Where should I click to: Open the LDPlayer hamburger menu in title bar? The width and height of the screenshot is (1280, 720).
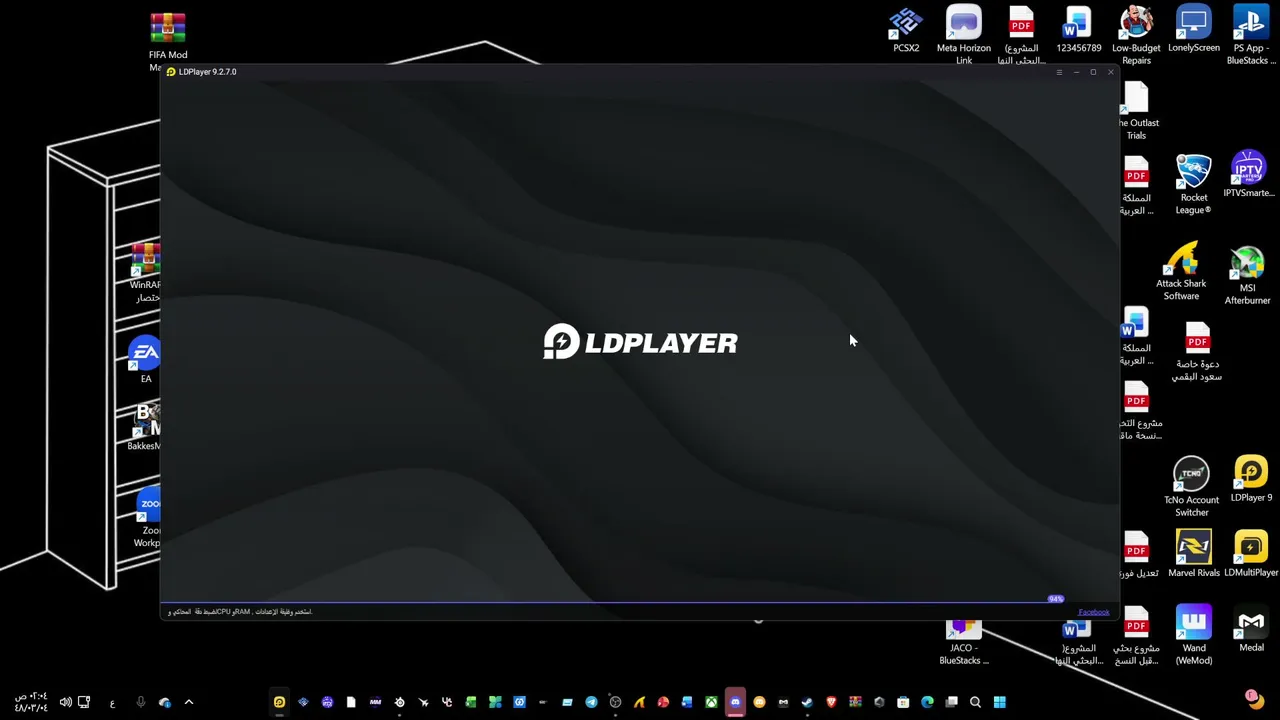click(1059, 72)
